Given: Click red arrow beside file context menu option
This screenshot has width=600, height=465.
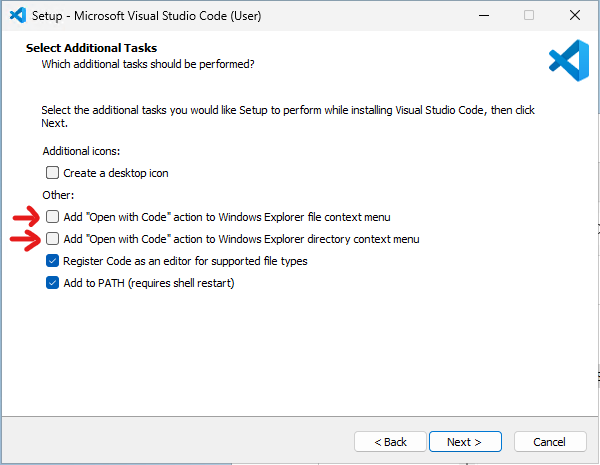Looking at the screenshot, I should (x=26, y=217).
